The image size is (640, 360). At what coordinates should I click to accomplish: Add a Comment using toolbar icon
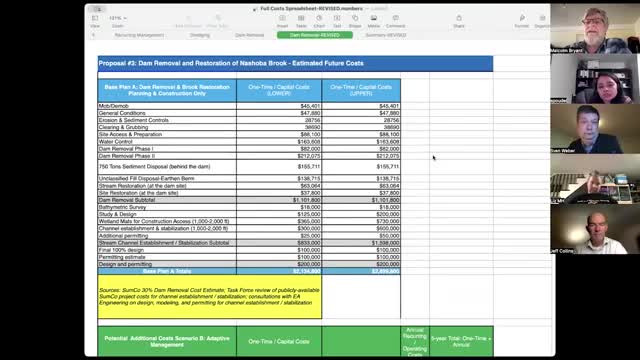[x=396, y=18]
